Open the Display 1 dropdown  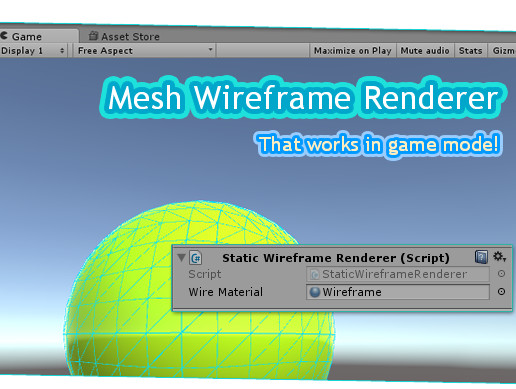pos(33,51)
